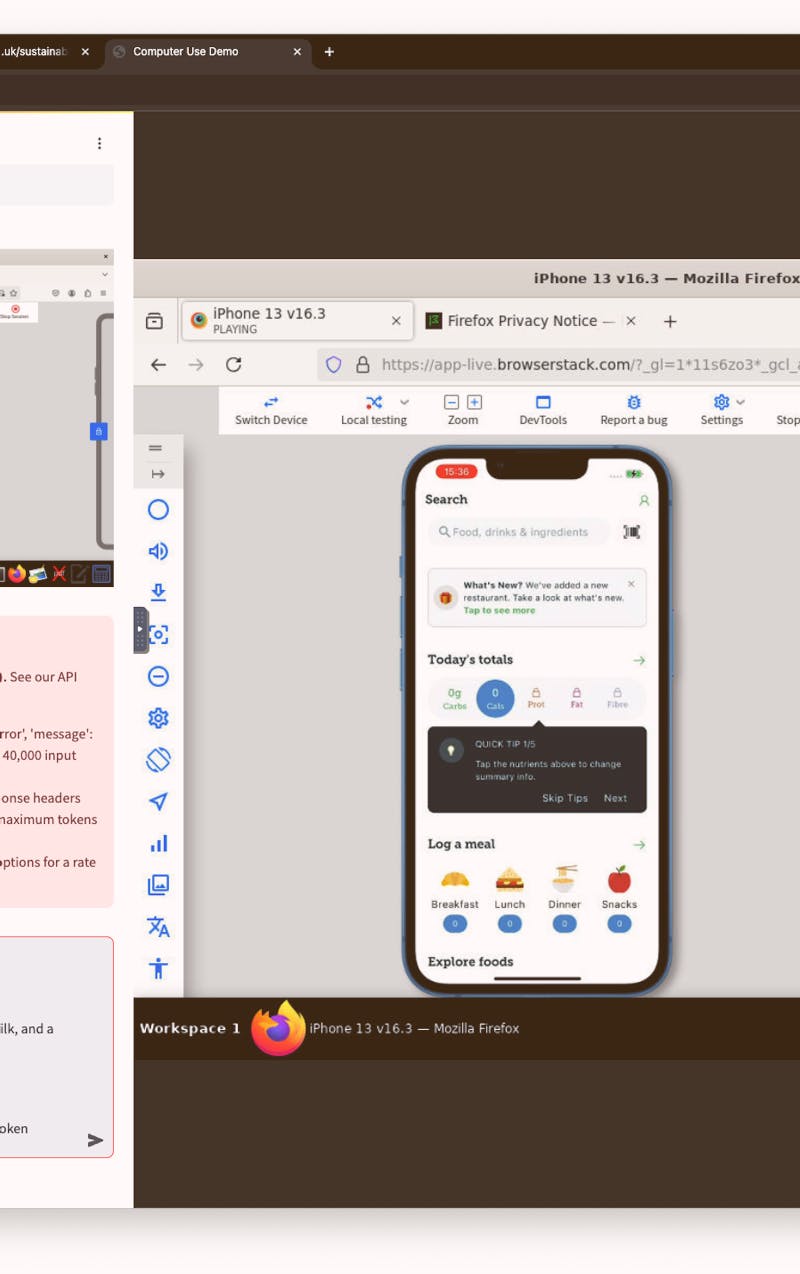Open the screenshot capture tool in sidebar

click(x=158, y=633)
